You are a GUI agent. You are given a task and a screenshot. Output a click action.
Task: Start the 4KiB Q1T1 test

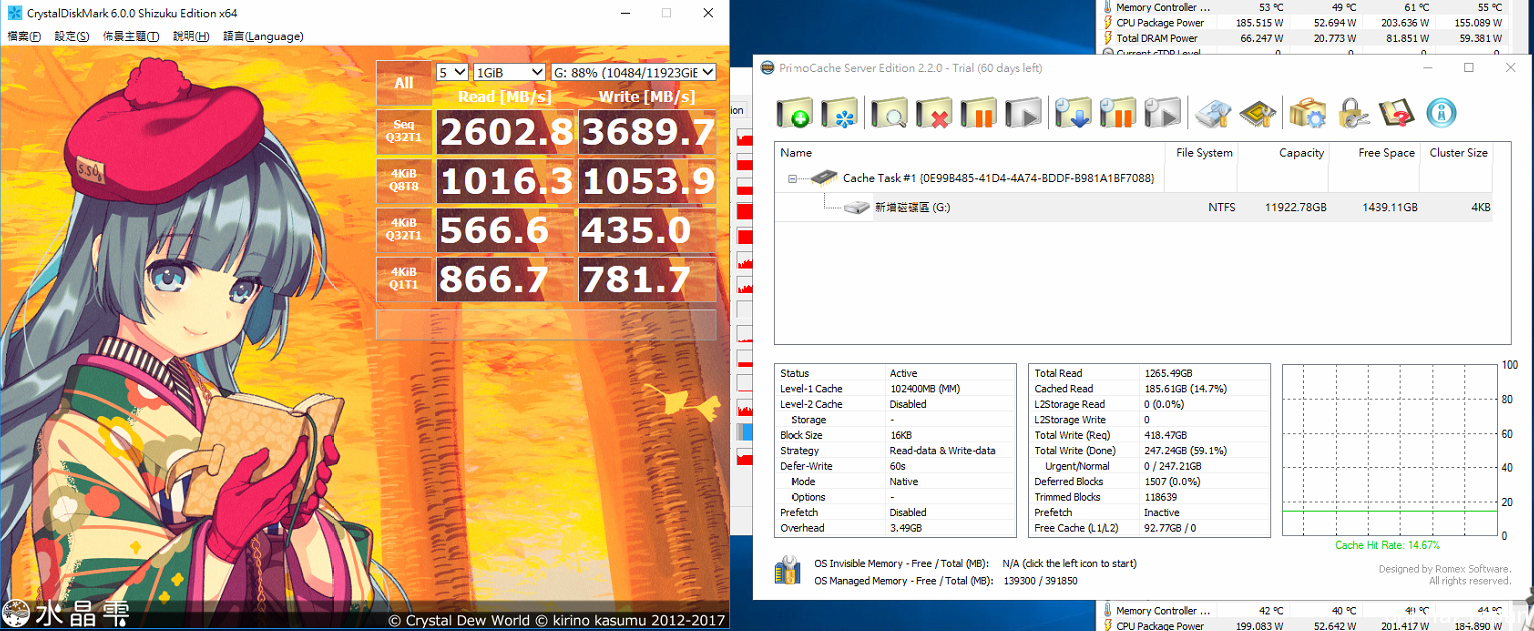404,279
